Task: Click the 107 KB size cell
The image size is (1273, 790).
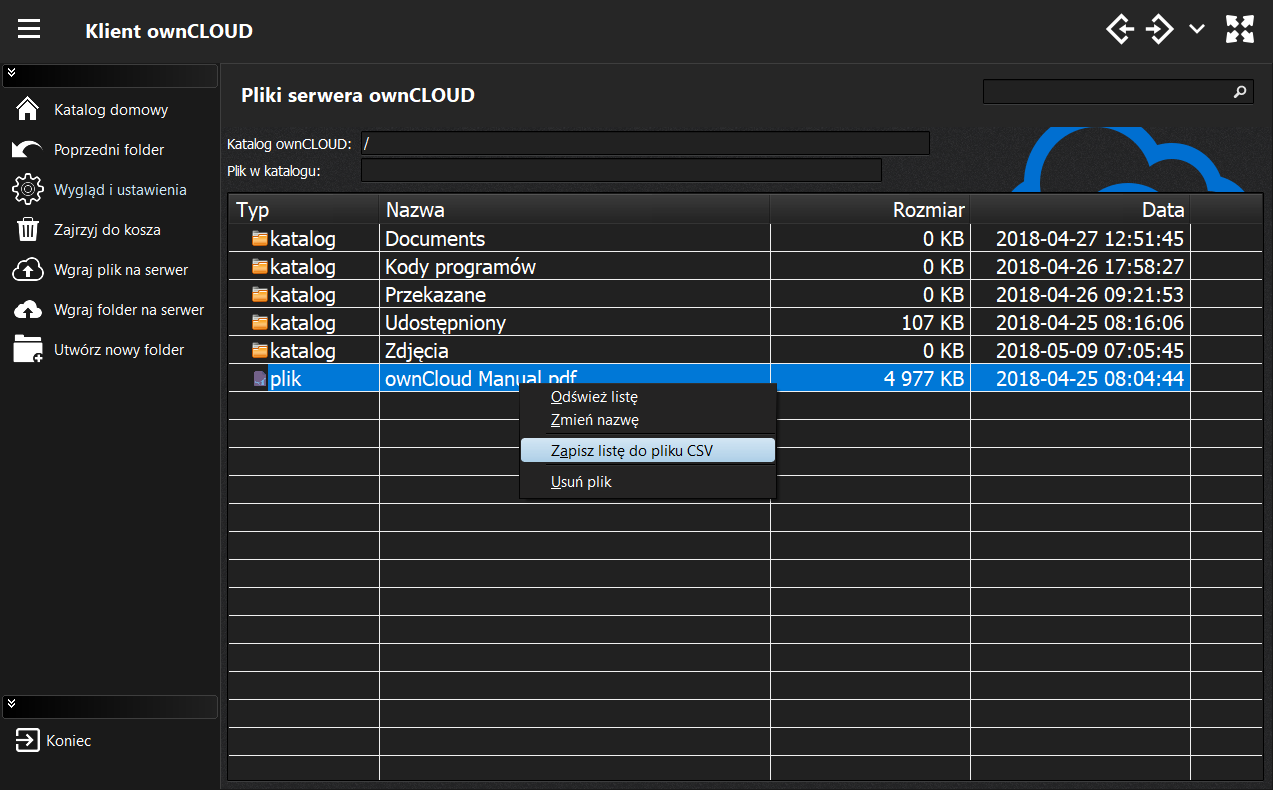Action: pos(870,322)
